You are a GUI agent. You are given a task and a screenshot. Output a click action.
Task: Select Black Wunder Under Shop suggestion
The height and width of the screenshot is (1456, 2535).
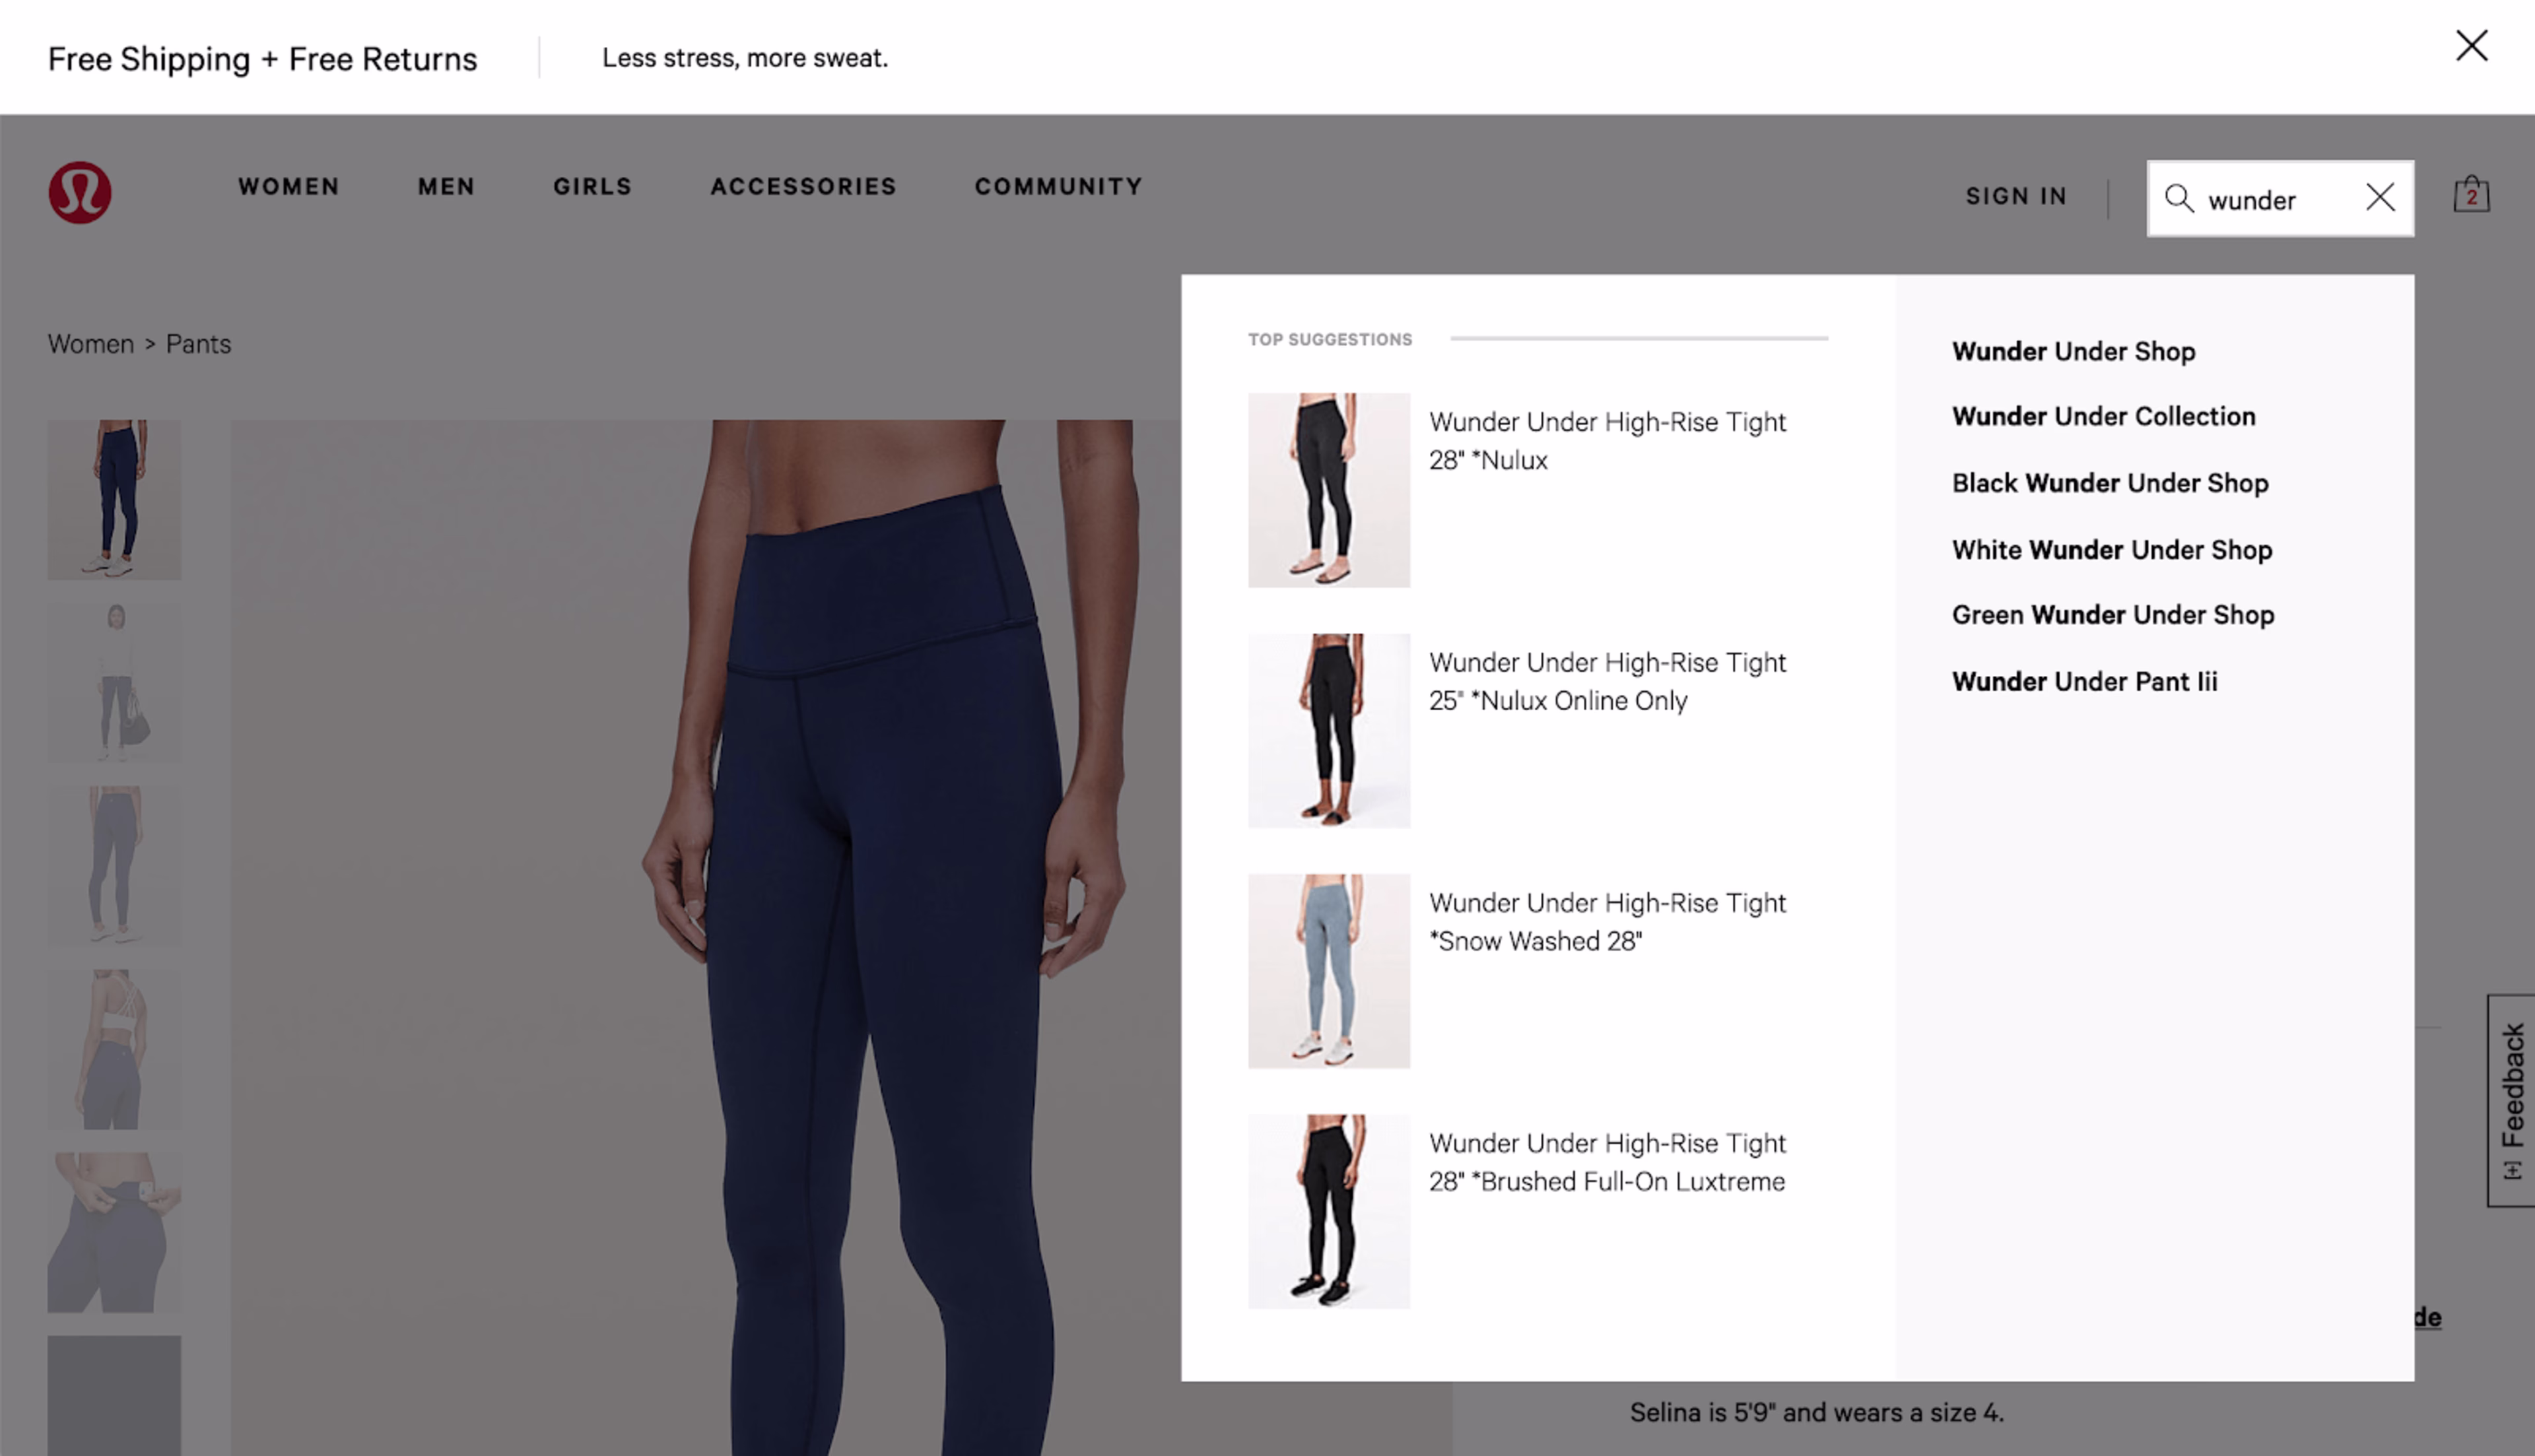[x=2110, y=483]
